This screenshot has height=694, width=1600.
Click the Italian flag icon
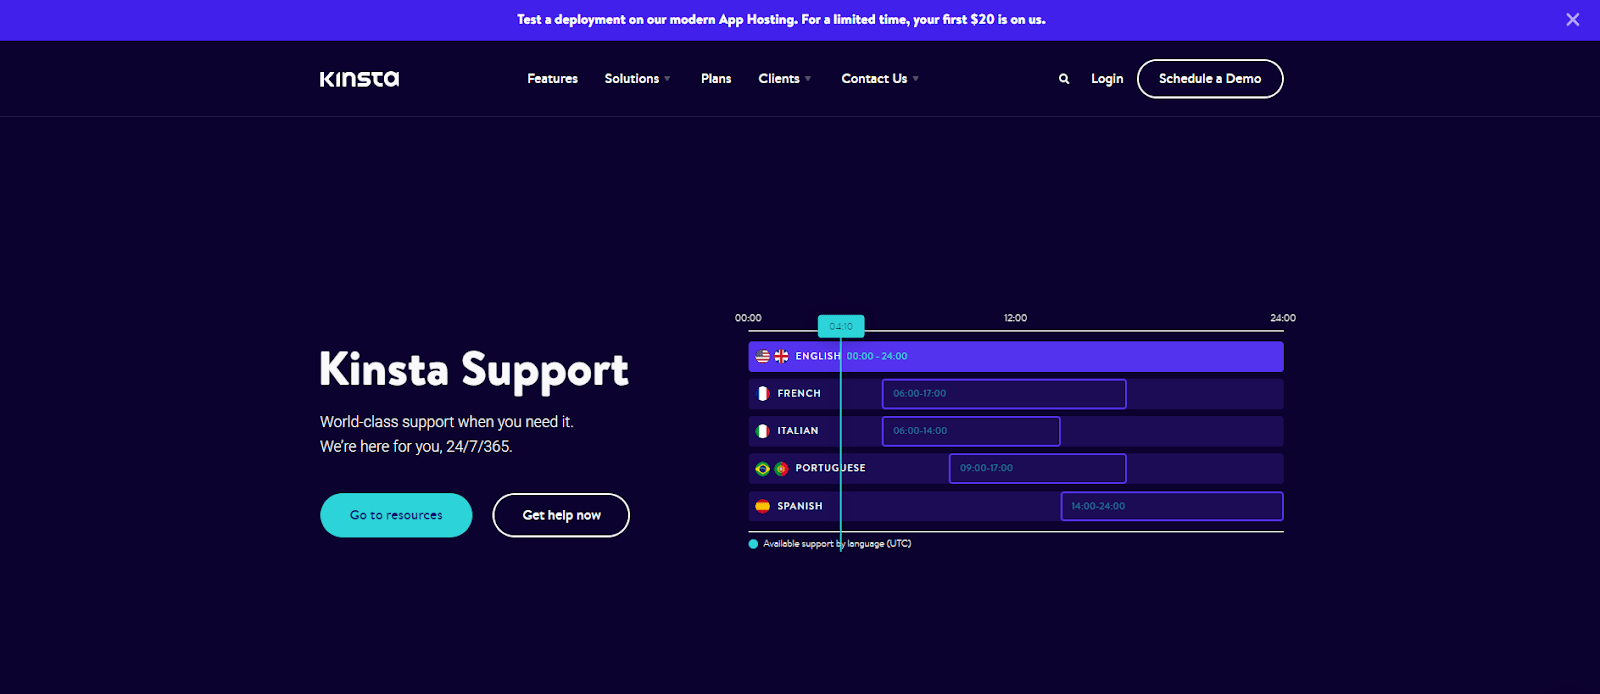coord(763,431)
